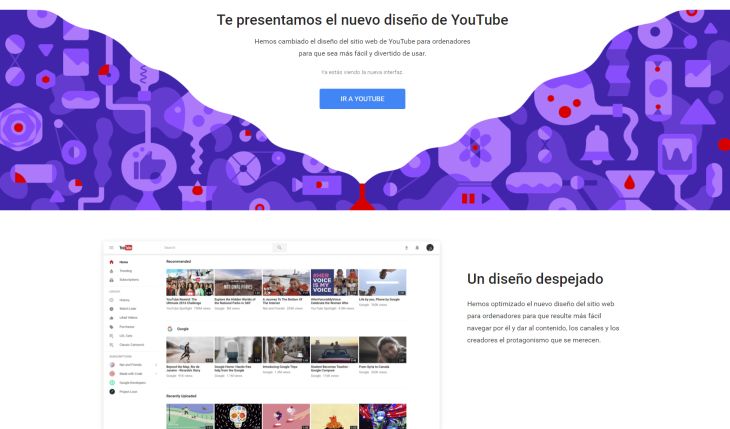Open the round account avatar in preview
This screenshot has width=730, height=429.
click(430, 248)
